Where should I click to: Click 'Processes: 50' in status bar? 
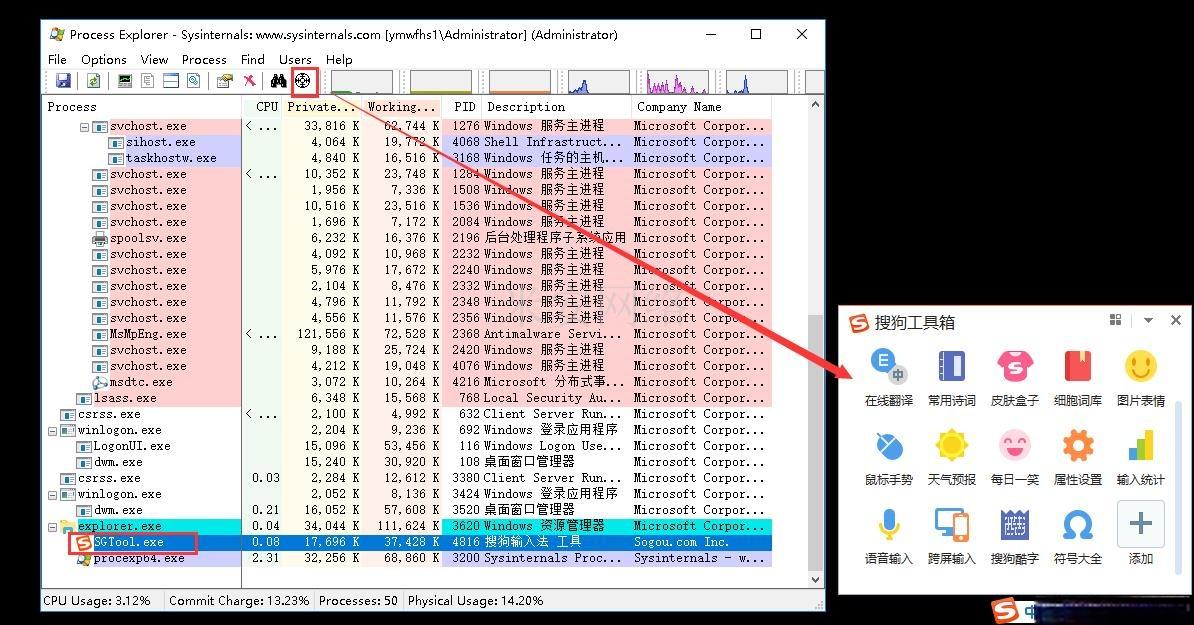358,601
